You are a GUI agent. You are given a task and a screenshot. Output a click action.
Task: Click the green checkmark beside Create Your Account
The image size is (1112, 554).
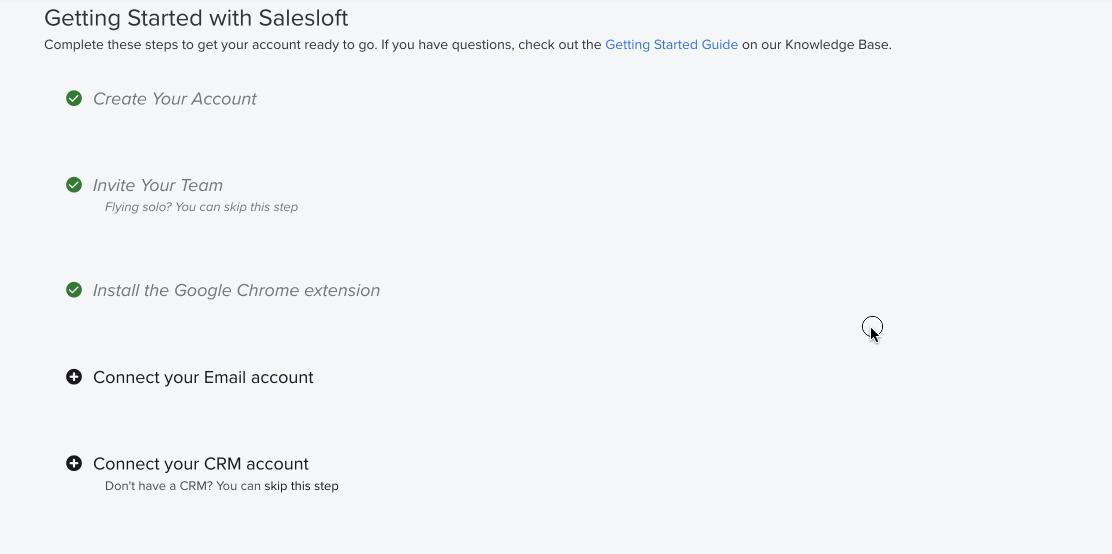tap(74, 98)
